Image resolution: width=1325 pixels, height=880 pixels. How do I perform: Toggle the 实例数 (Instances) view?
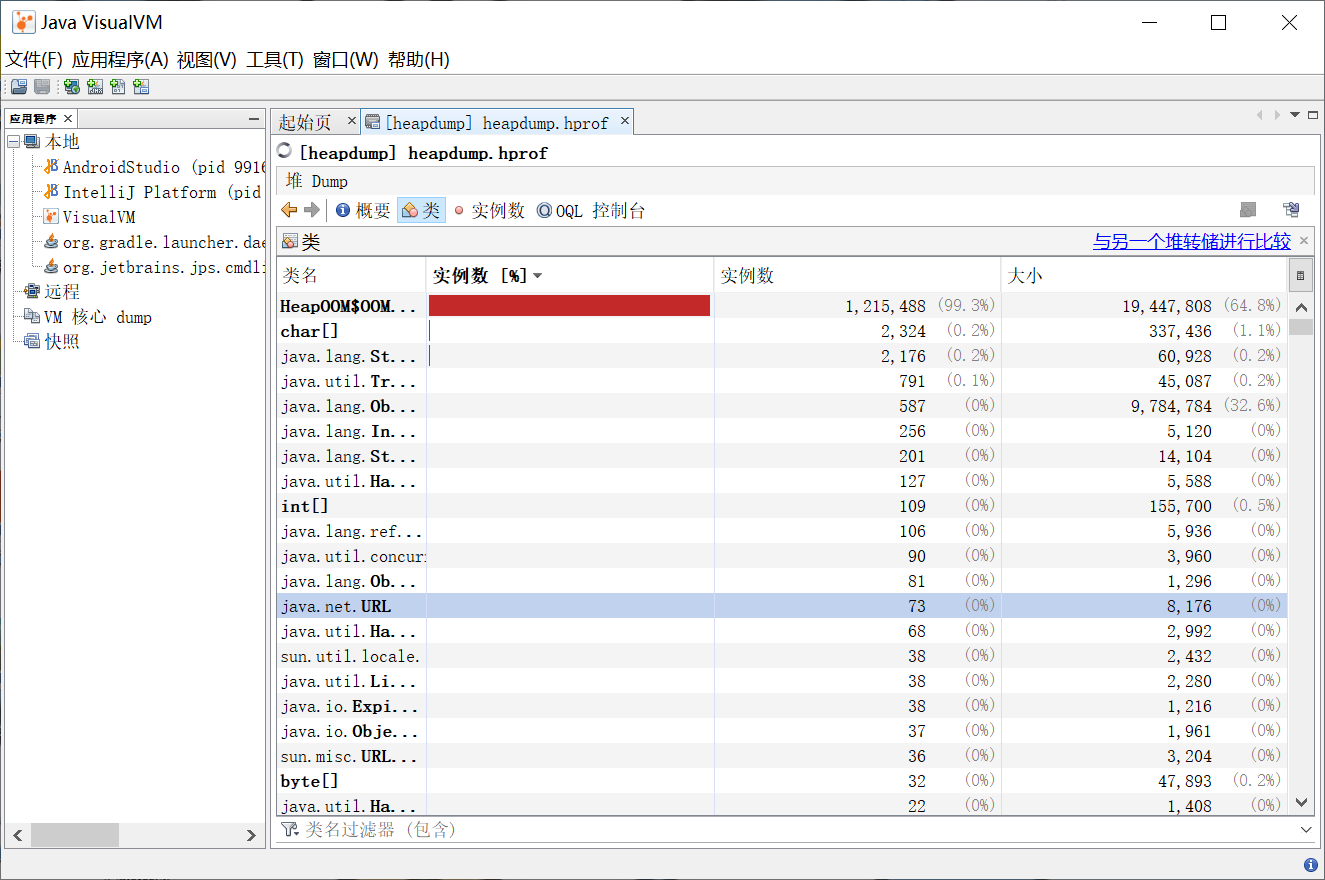tap(488, 210)
